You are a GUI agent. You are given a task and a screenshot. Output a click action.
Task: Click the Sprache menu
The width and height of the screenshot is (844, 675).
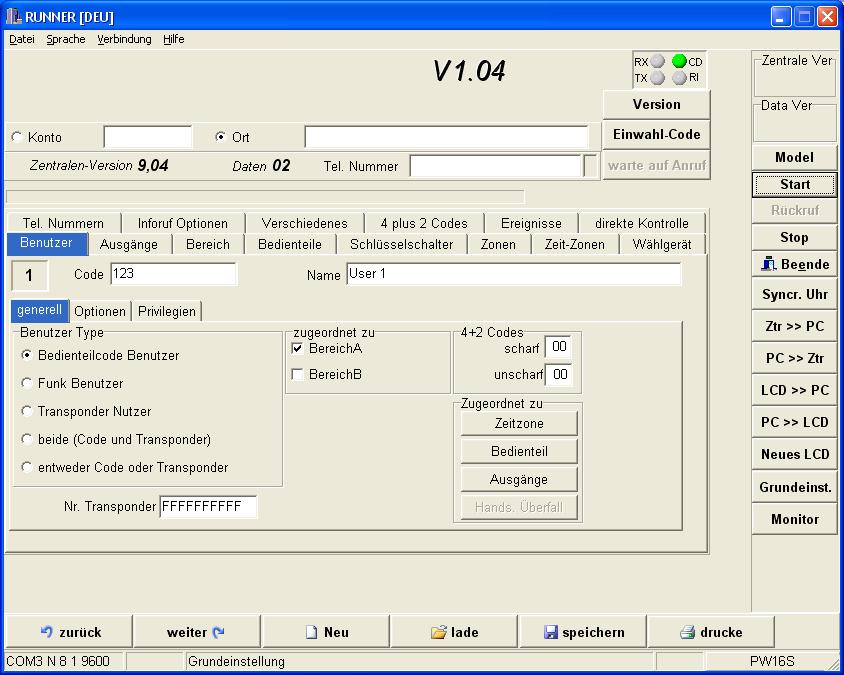click(66, 39)
